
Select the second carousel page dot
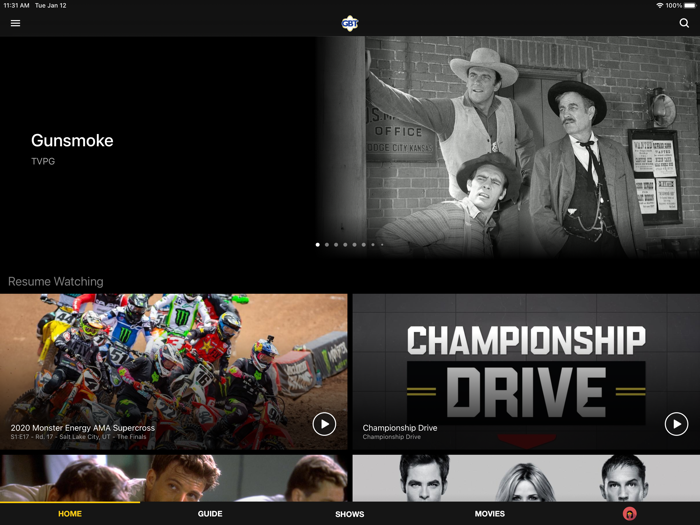pos(327,245)
